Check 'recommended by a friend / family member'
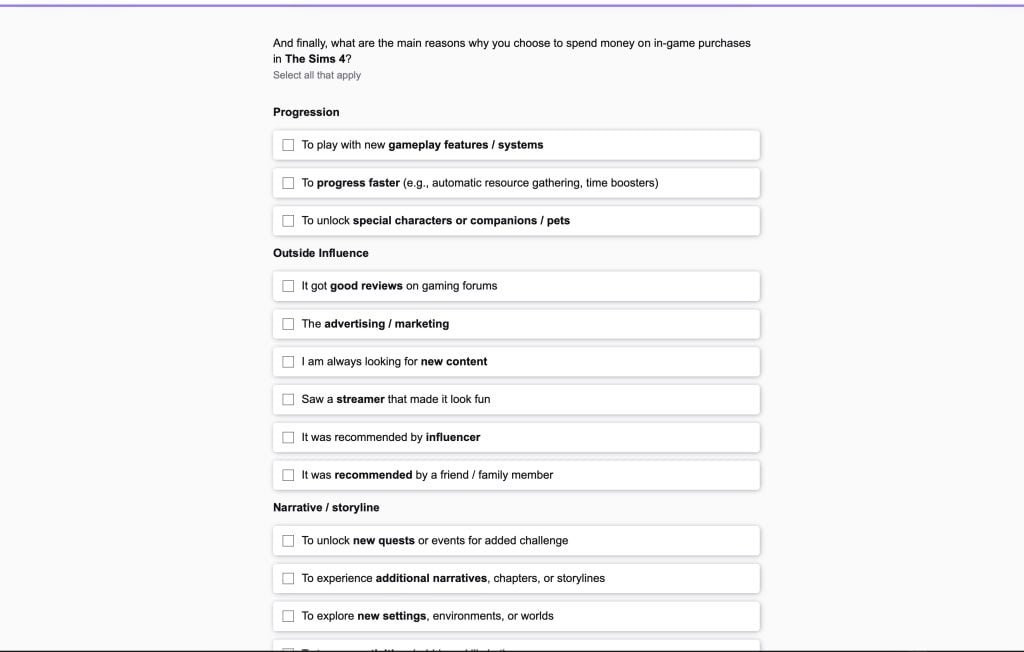 [x=288, y=474]
